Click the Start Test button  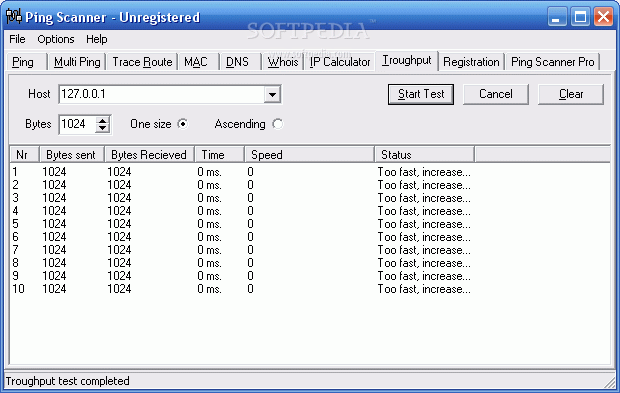click(421, 94)
